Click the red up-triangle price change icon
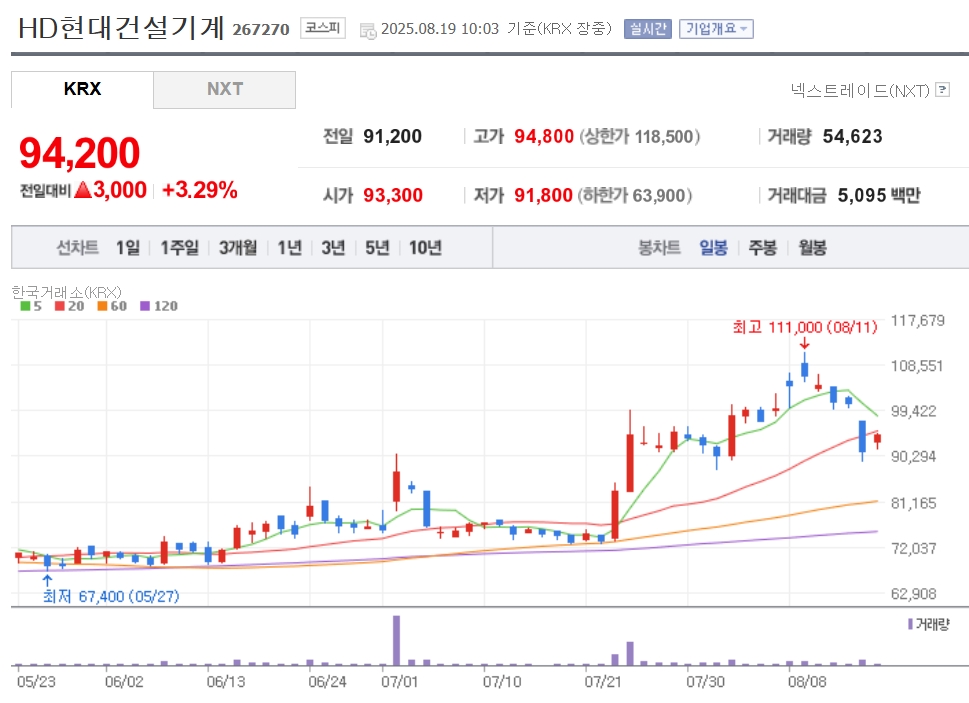This screenshot has height=703, width=969. (x=83, y=190)
